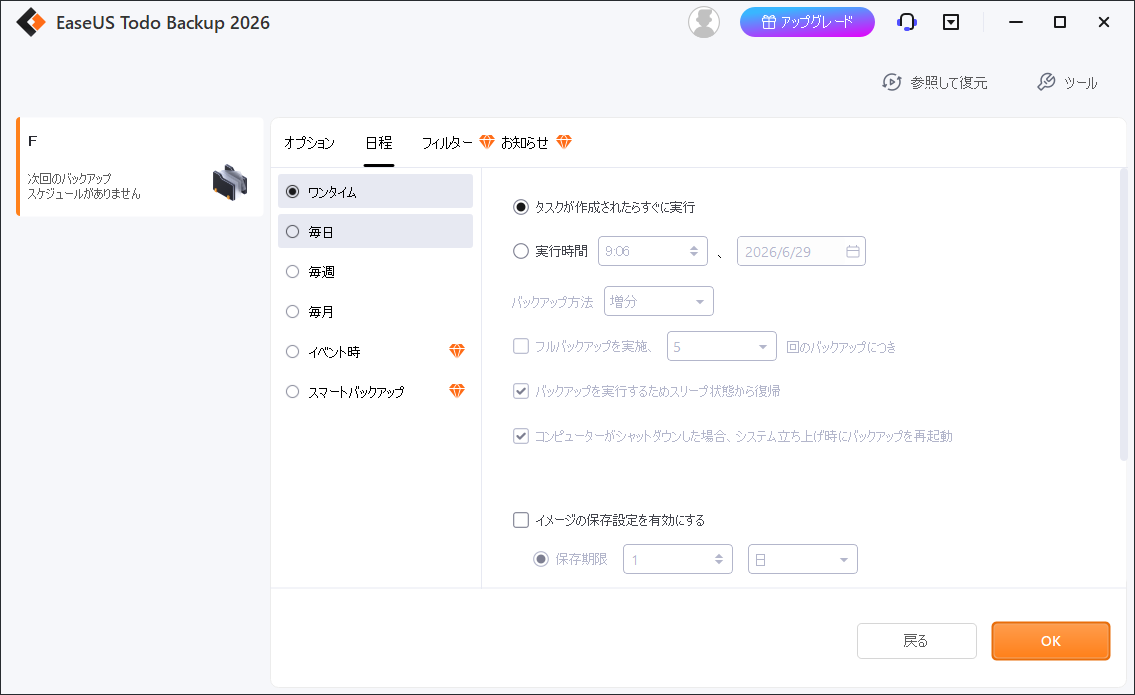Click the 回のバックアップにつき label
The image size is (1135, 695).
(841, 347)
